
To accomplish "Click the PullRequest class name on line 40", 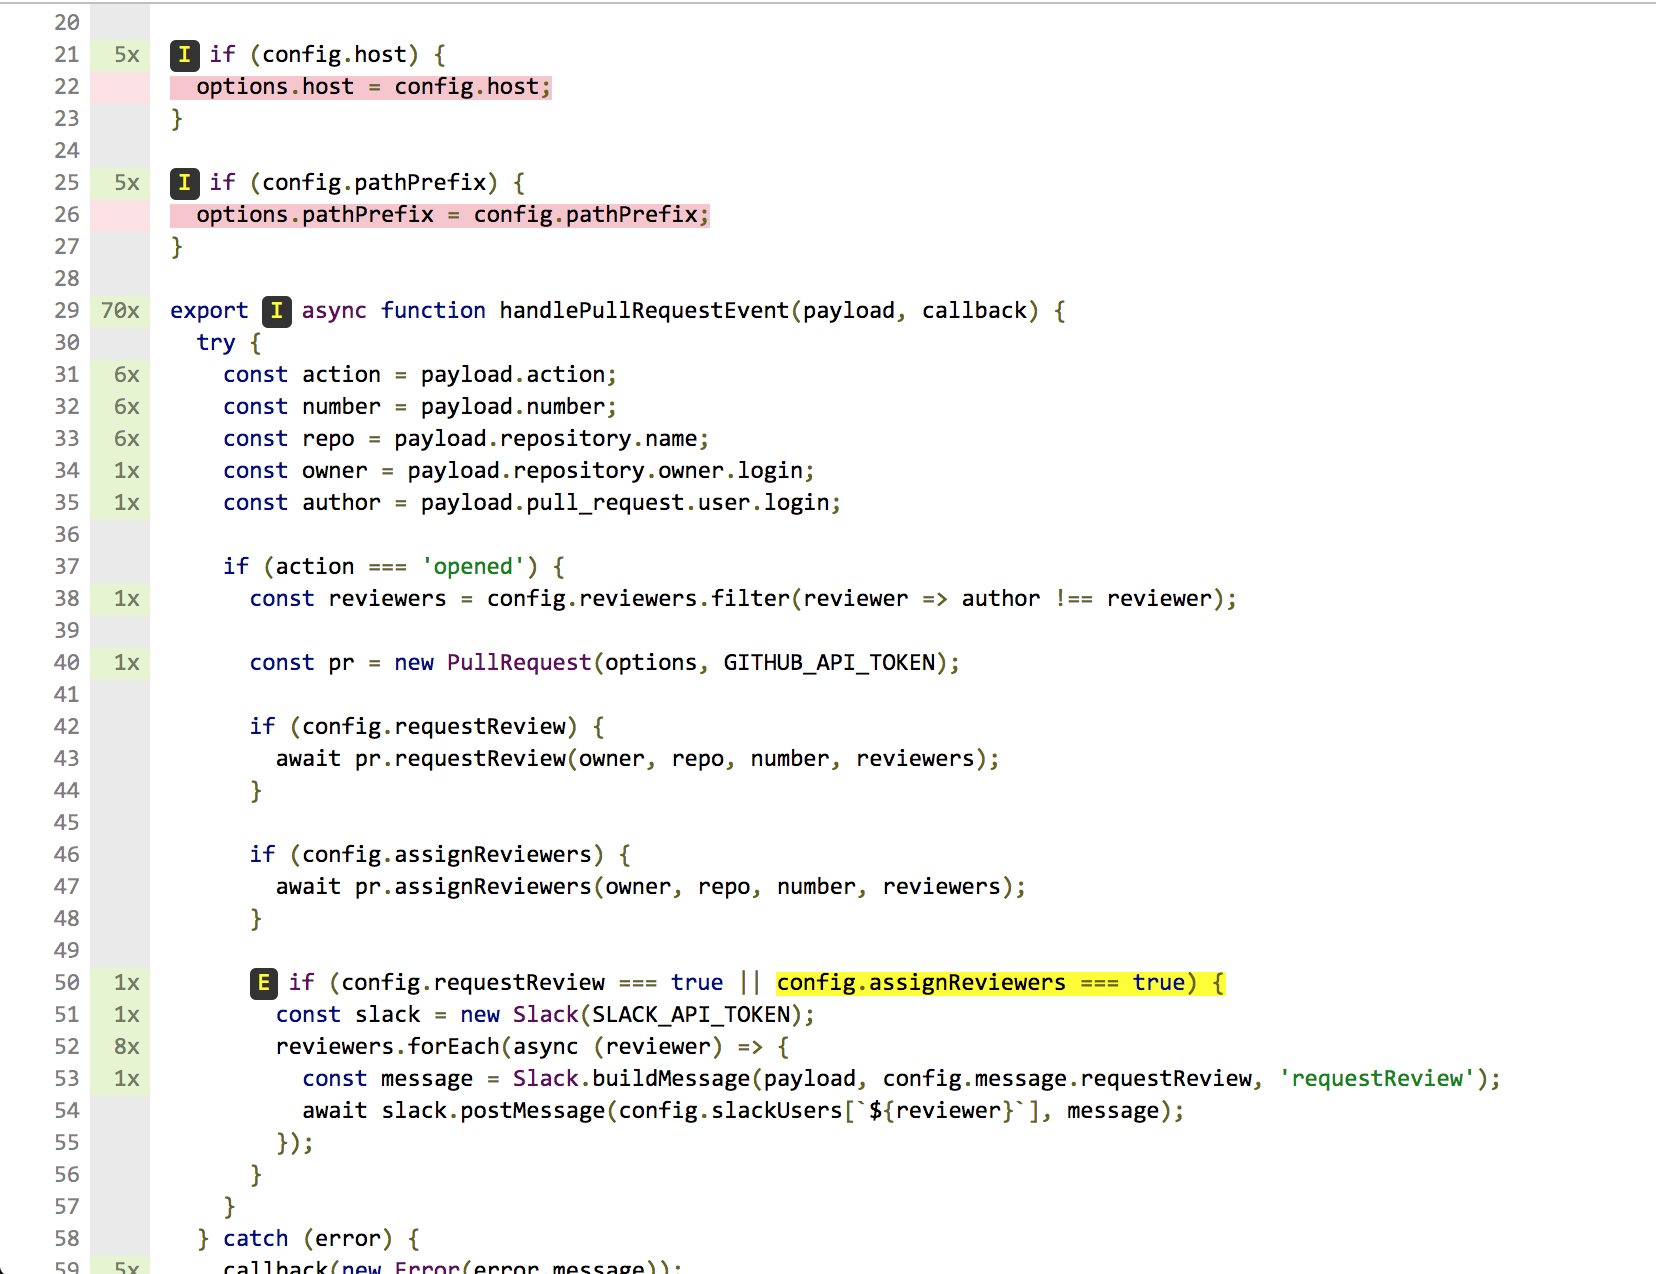I will (519, 663).
